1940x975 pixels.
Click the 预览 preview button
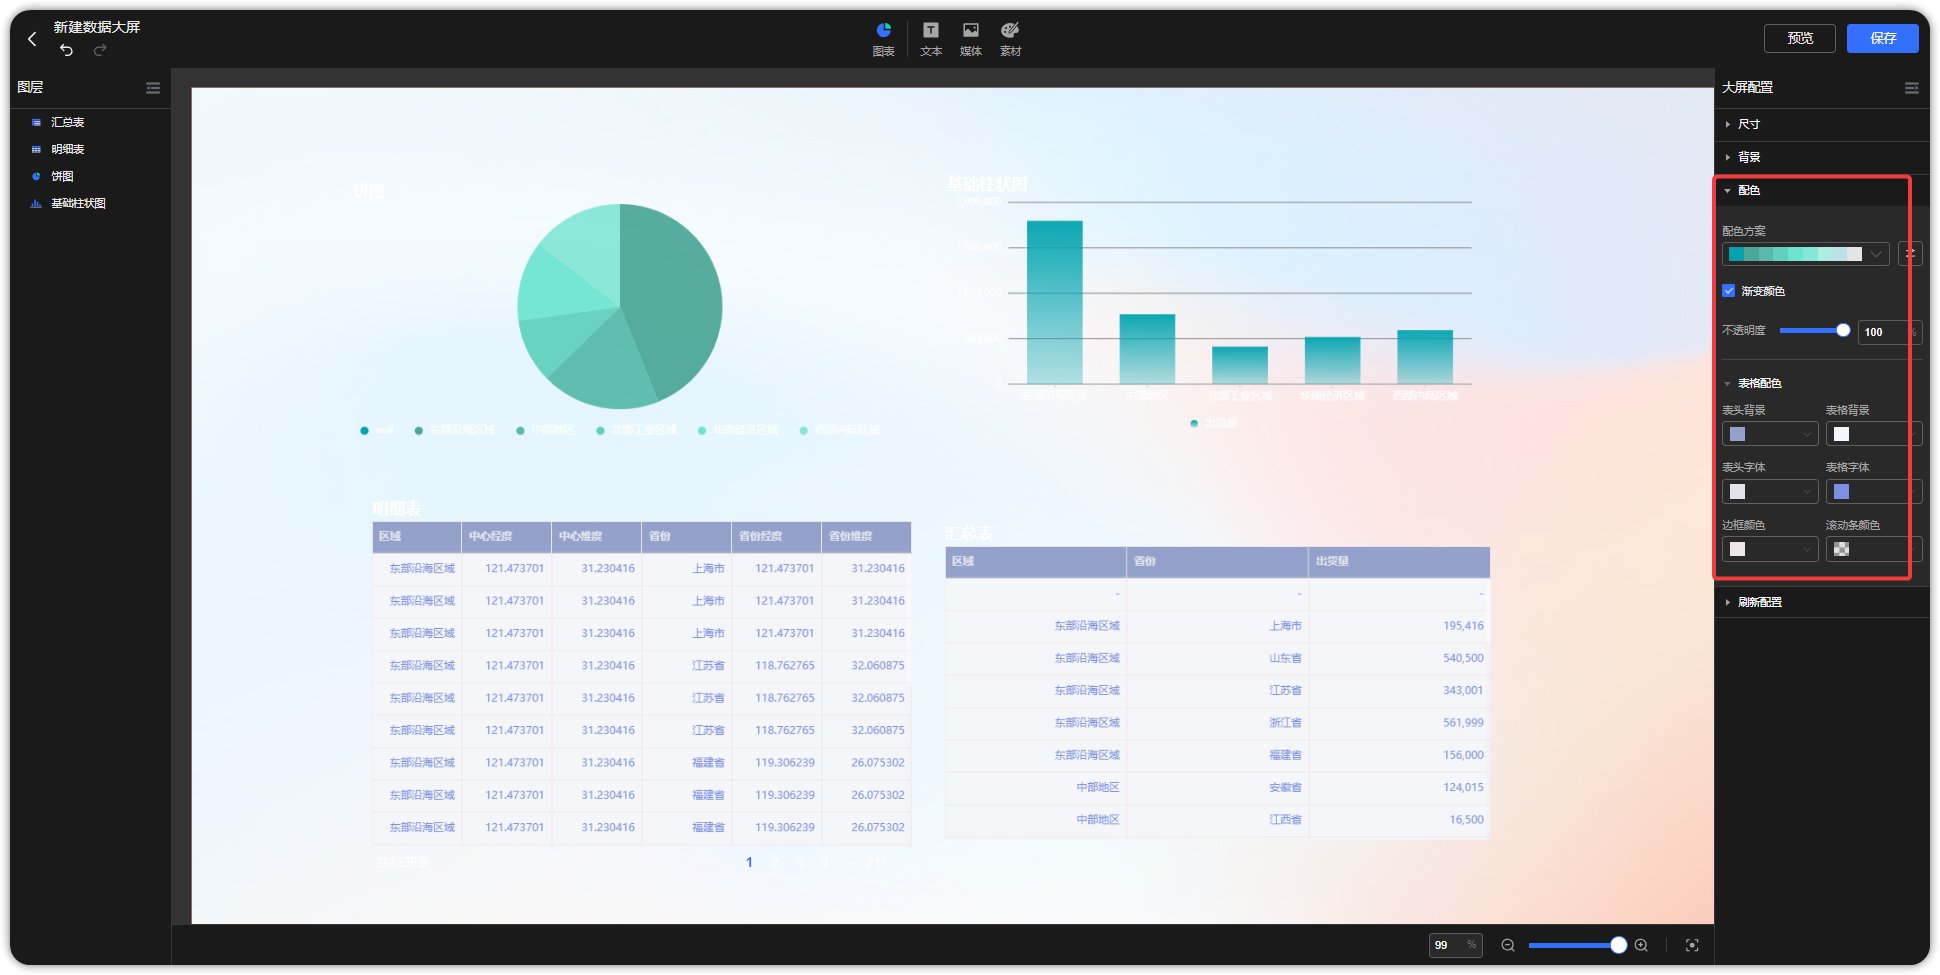[x=1800, y=38]
